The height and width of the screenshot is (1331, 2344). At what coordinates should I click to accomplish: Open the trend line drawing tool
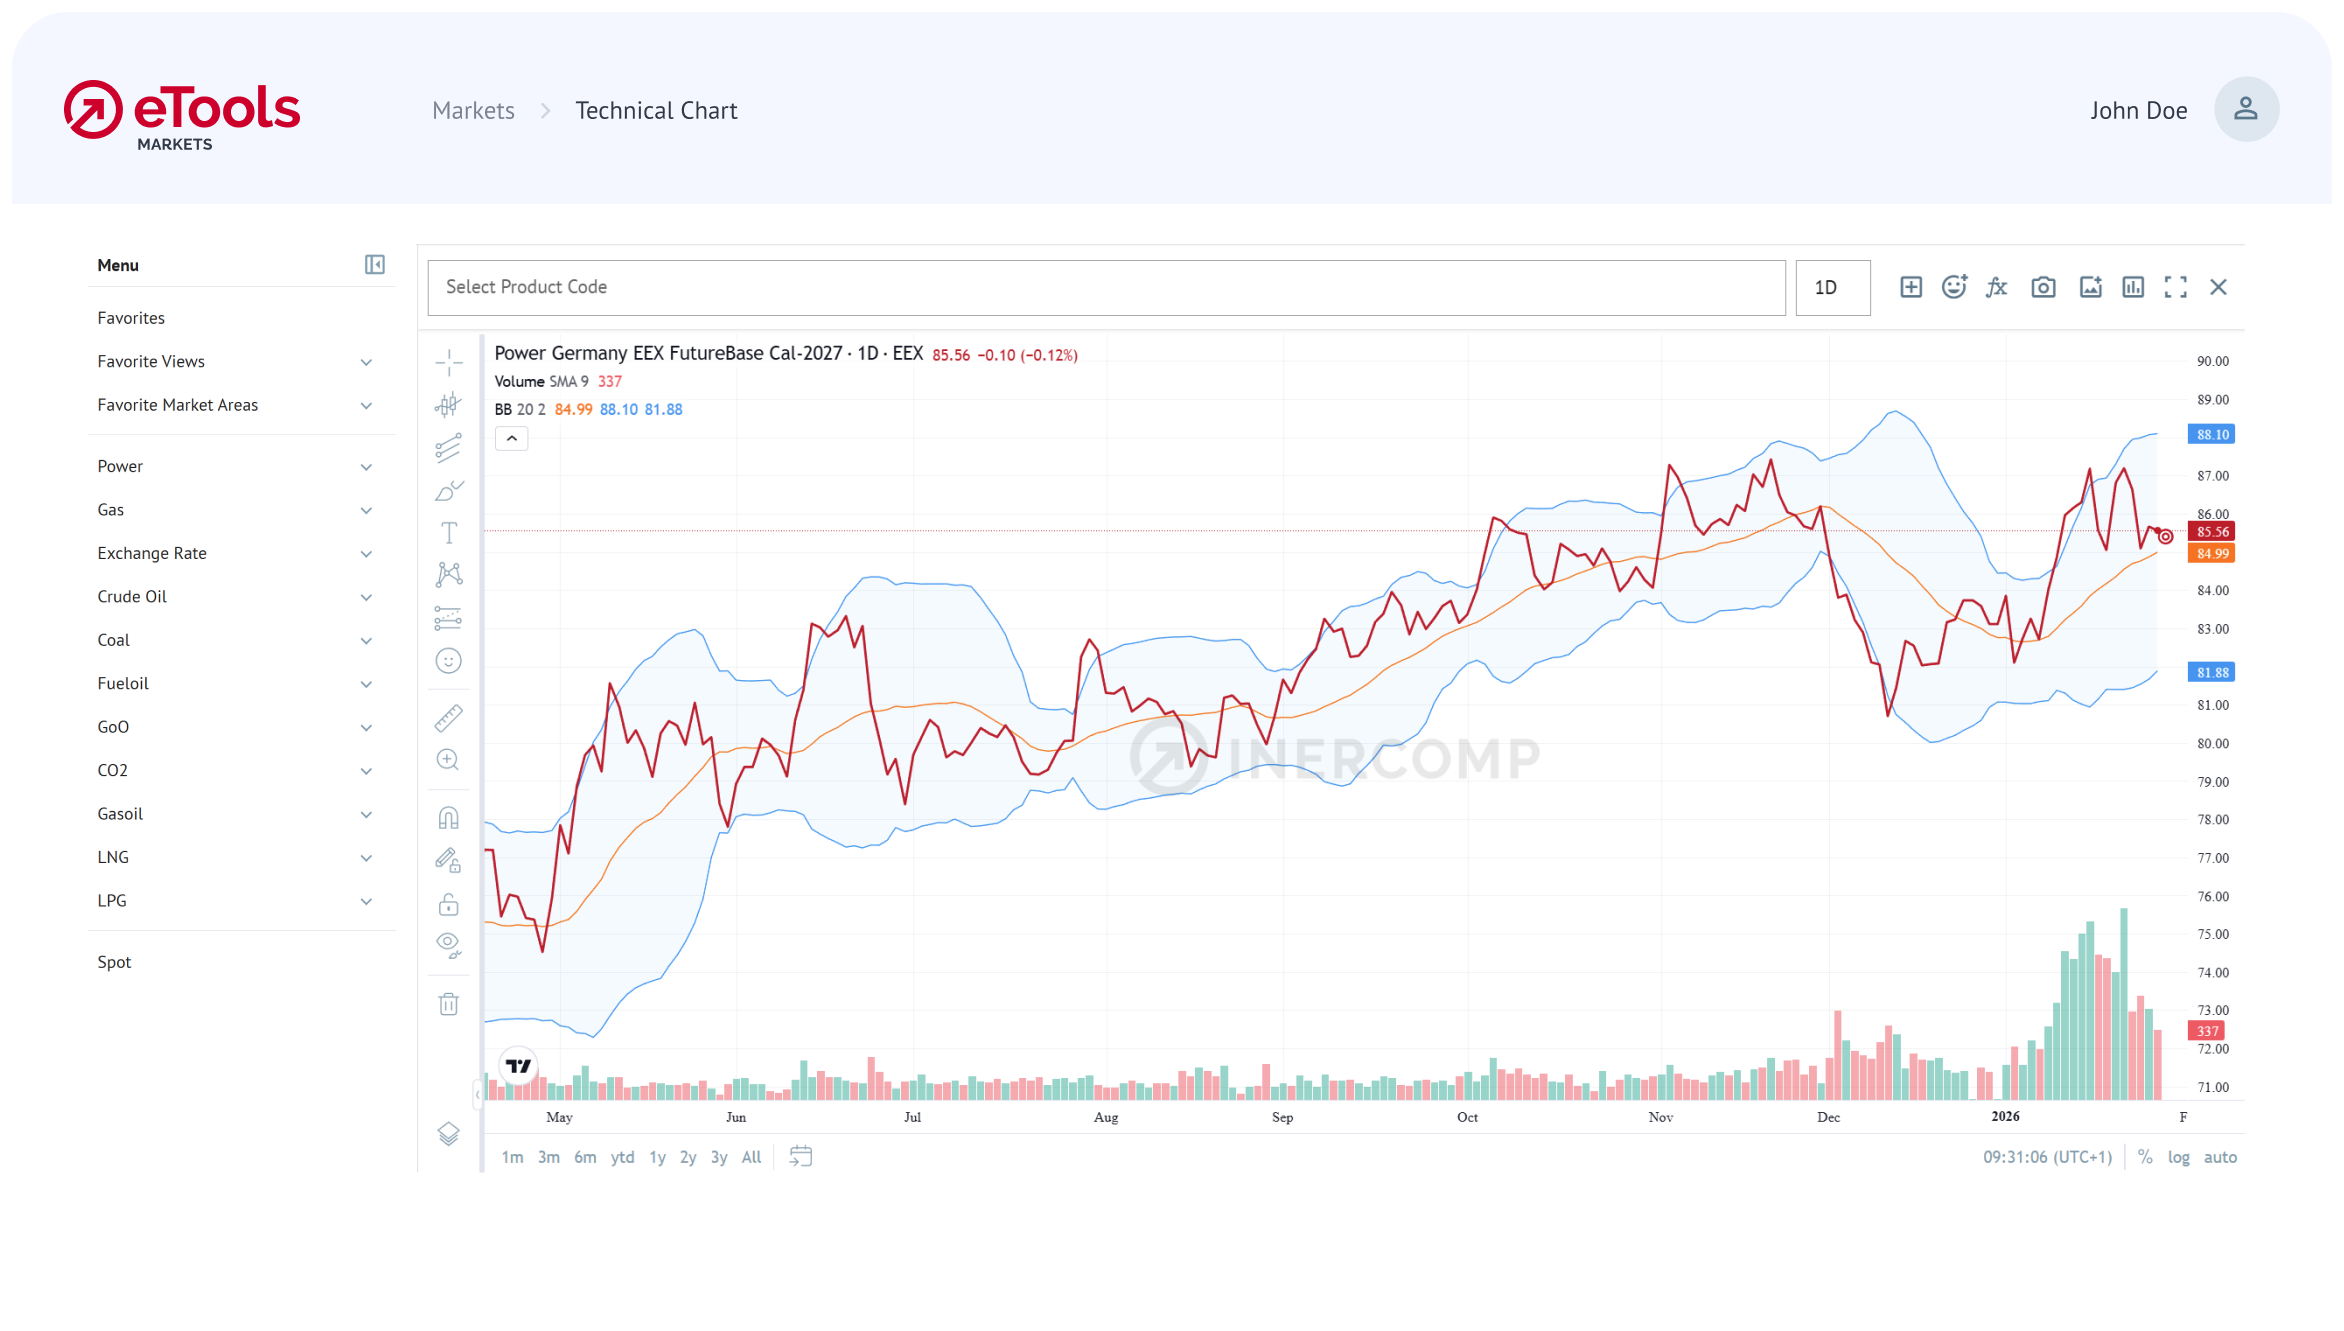449,447
